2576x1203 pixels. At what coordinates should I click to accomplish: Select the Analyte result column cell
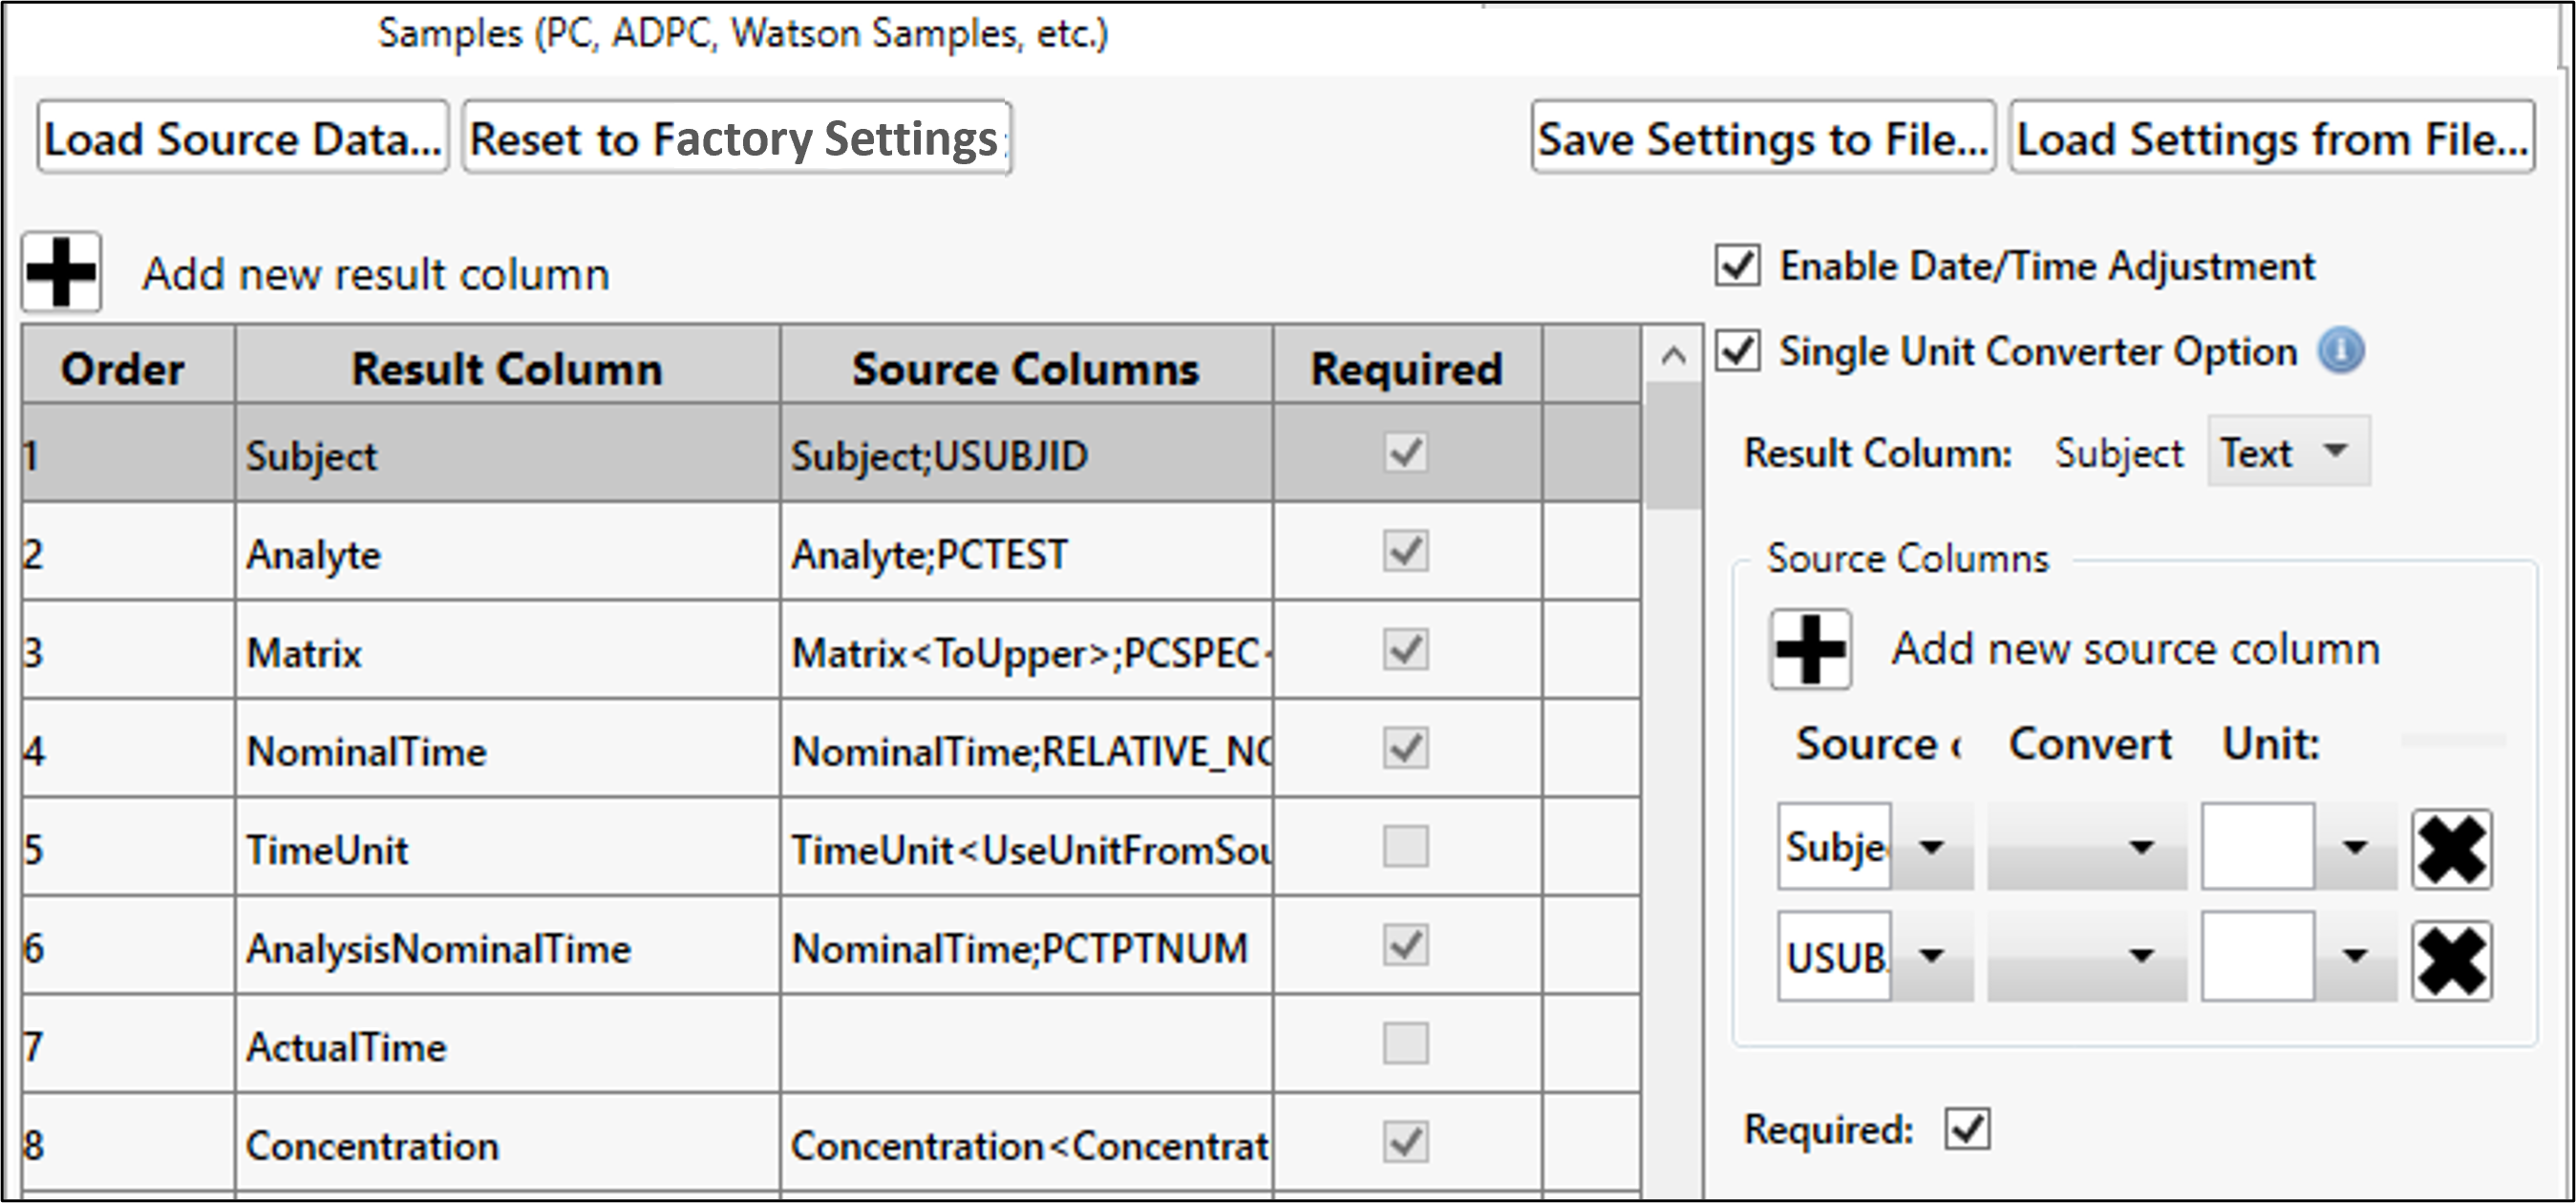tap(507, 553)
